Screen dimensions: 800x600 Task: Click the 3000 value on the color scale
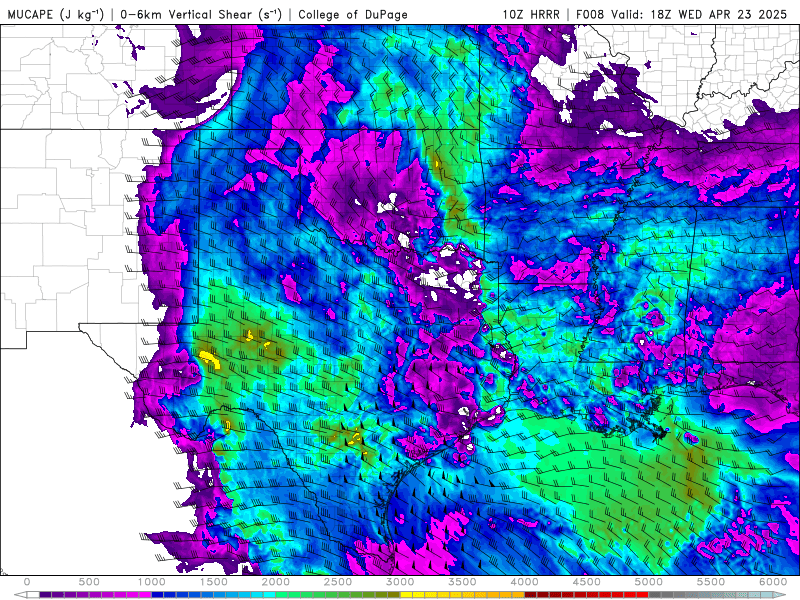pos(401,582)
